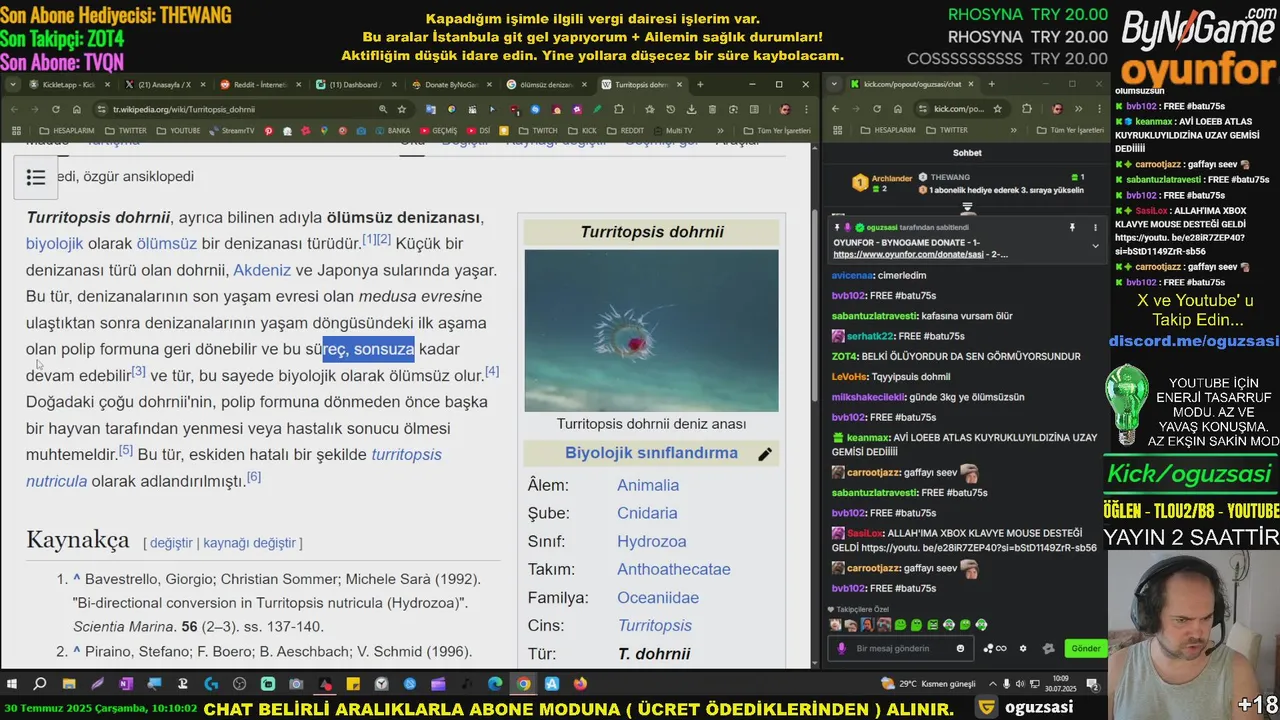Unpin the pinned chat message with pin icon

click(1072, 228)
